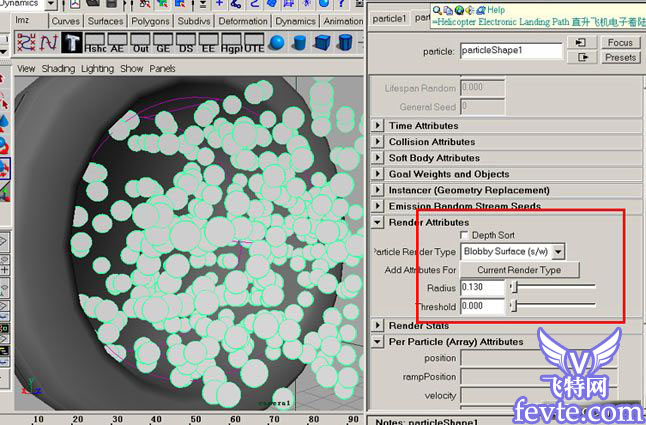Click the Current Render Type button
The height and width of the screenshot is (425, 646).
(519, 270)
